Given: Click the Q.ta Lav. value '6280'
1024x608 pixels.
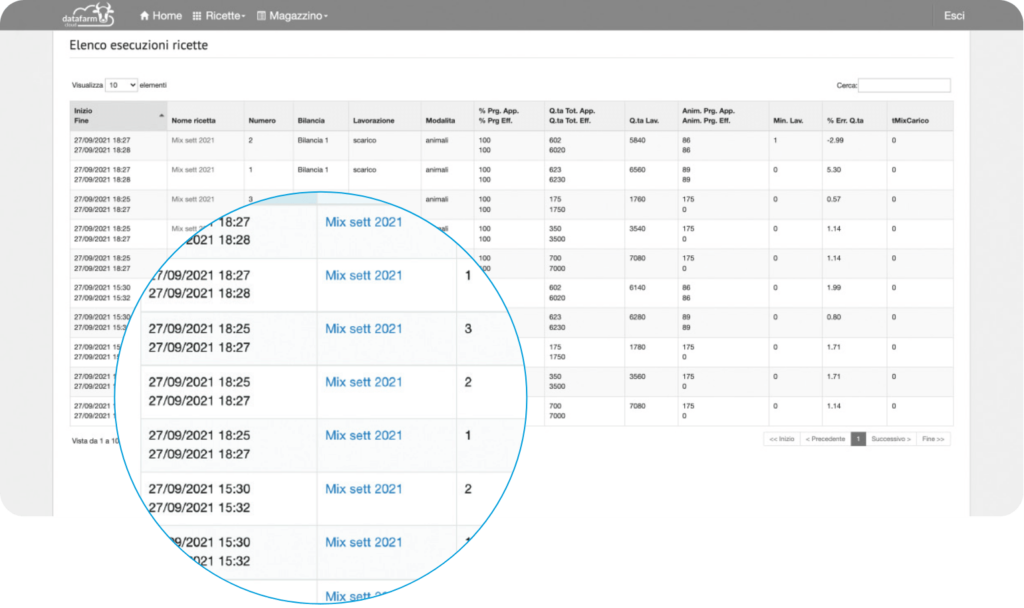Looking at the screenshot, I should click(637, 317).
